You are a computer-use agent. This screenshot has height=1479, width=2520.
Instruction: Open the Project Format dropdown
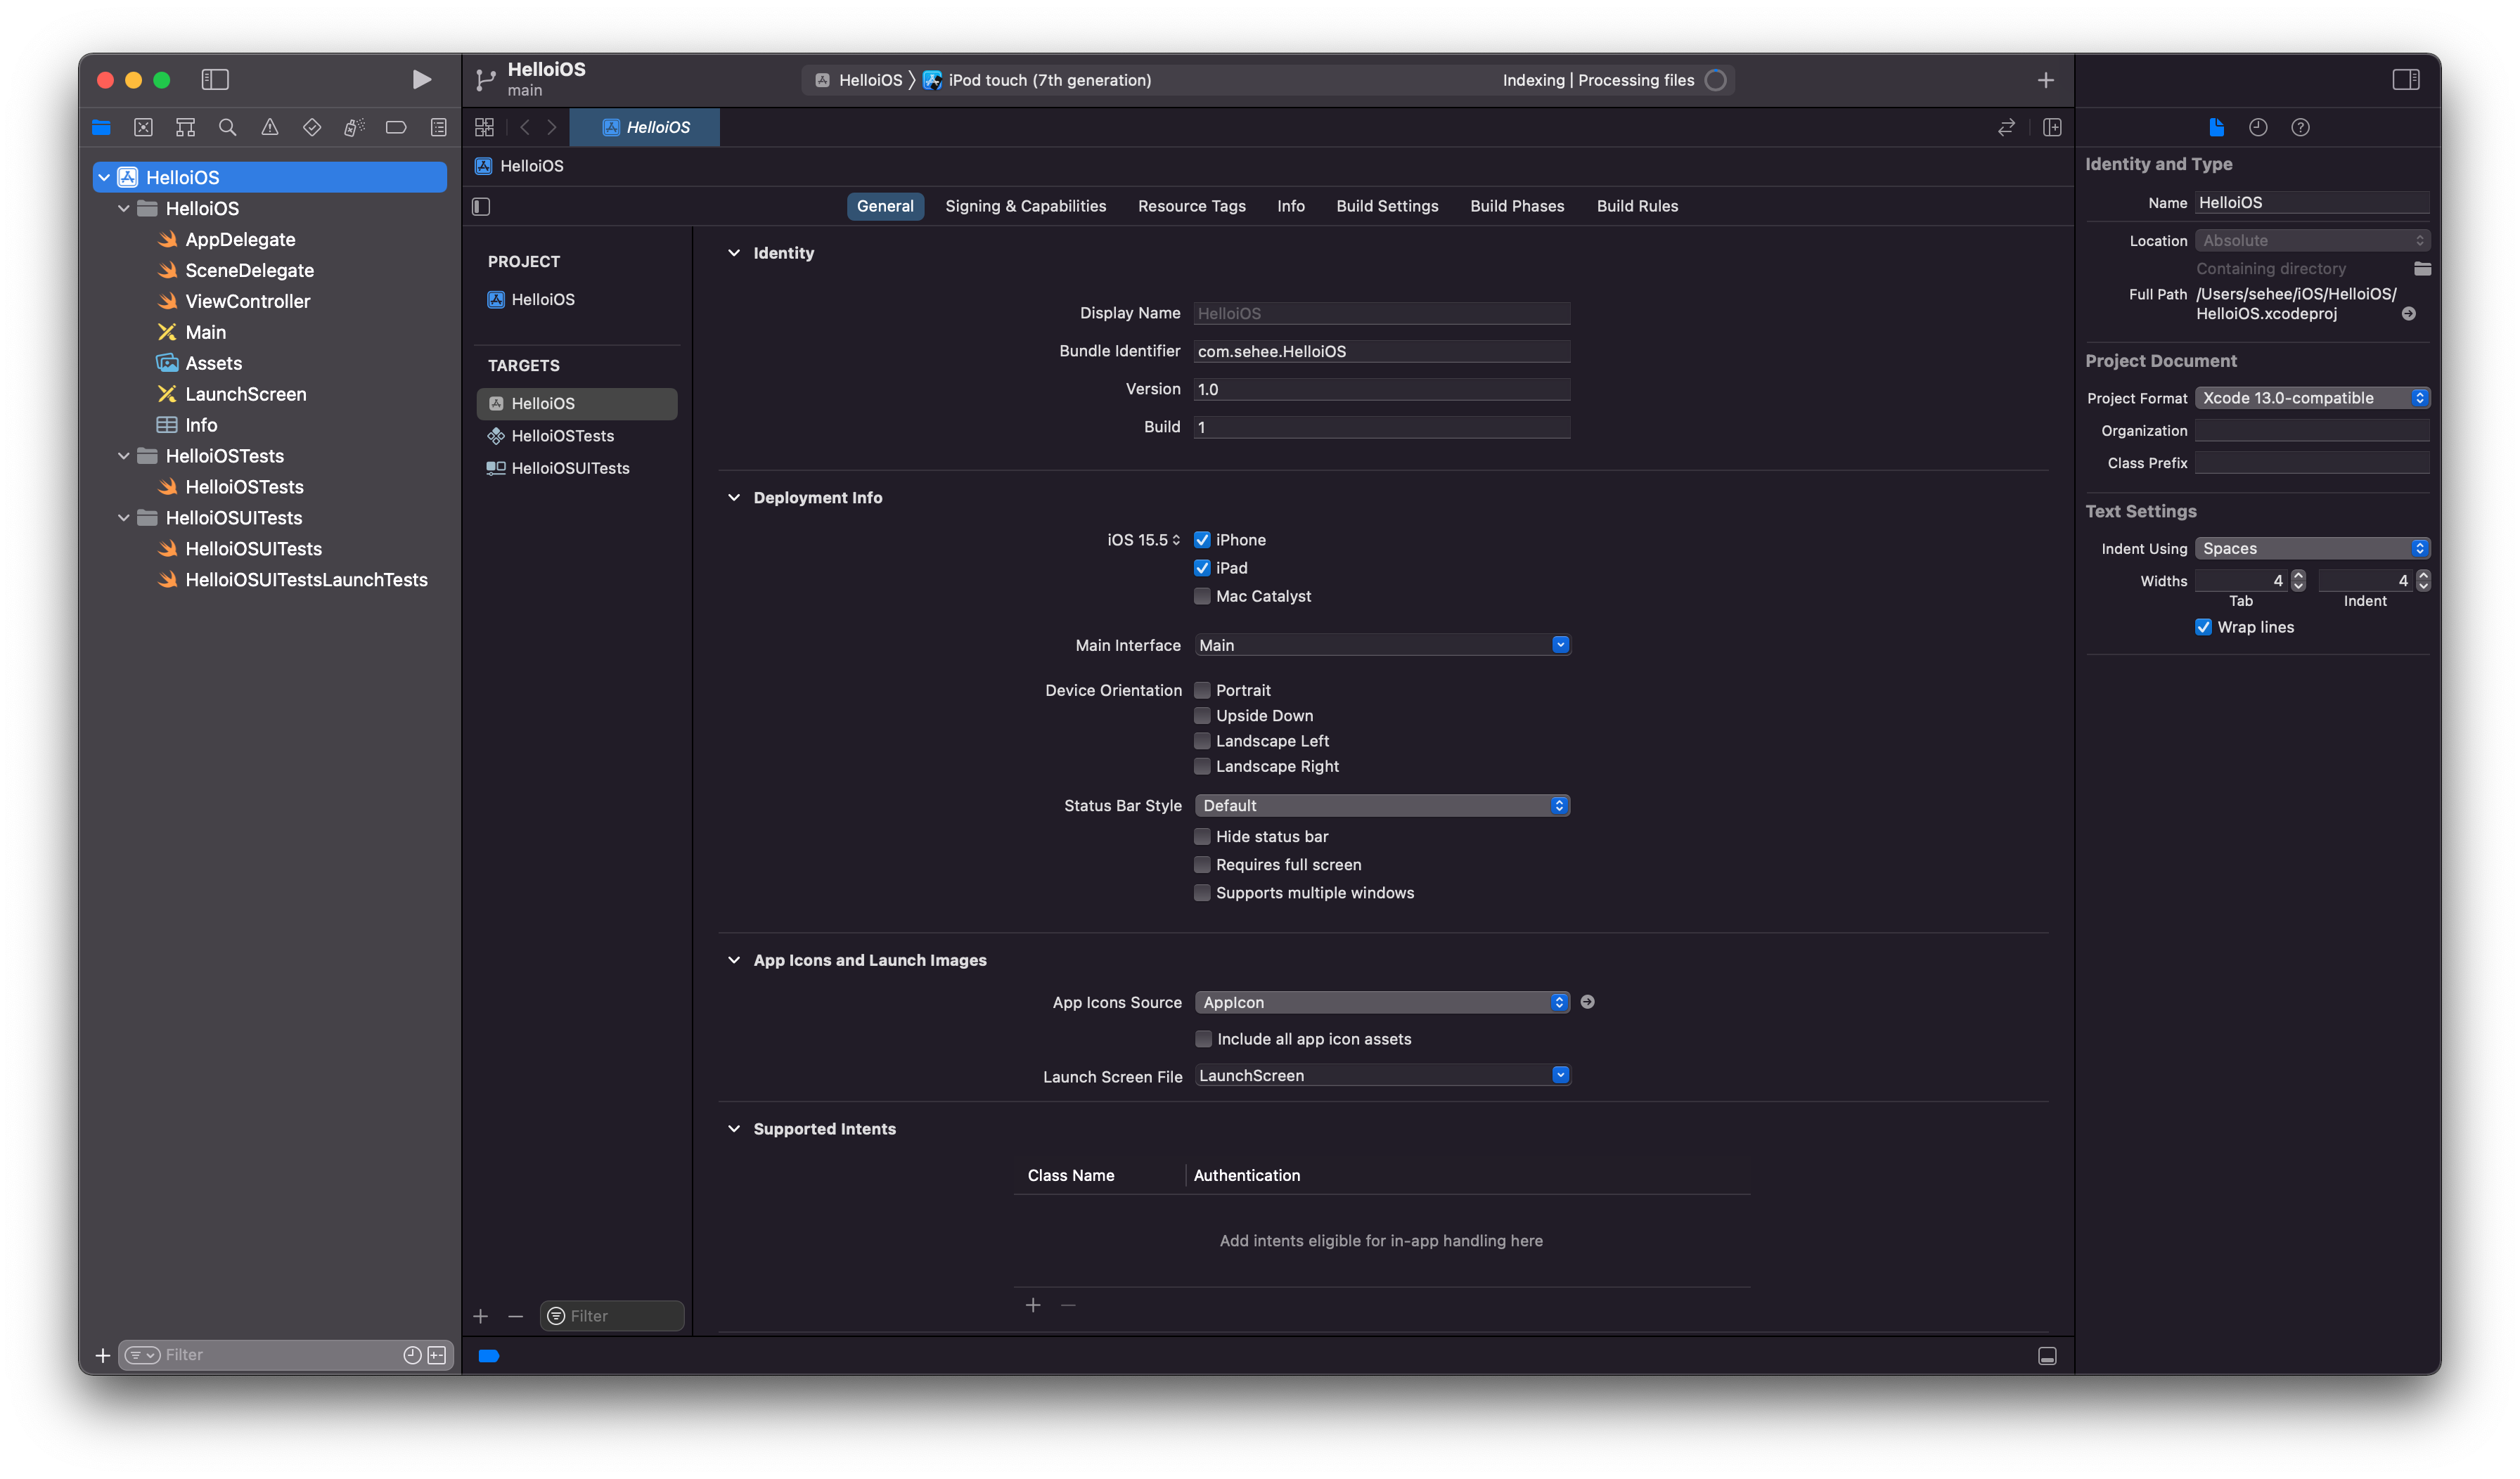(2311, 398)
